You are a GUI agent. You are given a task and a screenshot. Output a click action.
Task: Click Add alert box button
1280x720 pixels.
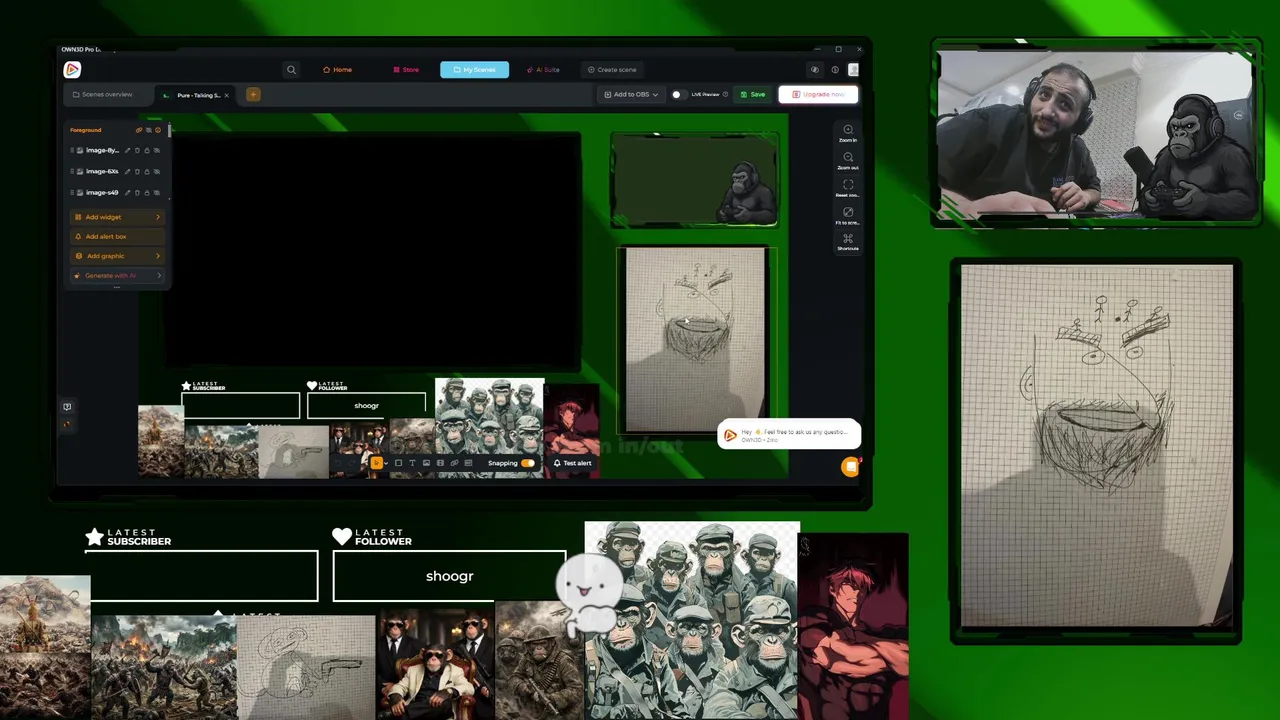point(117,236)
